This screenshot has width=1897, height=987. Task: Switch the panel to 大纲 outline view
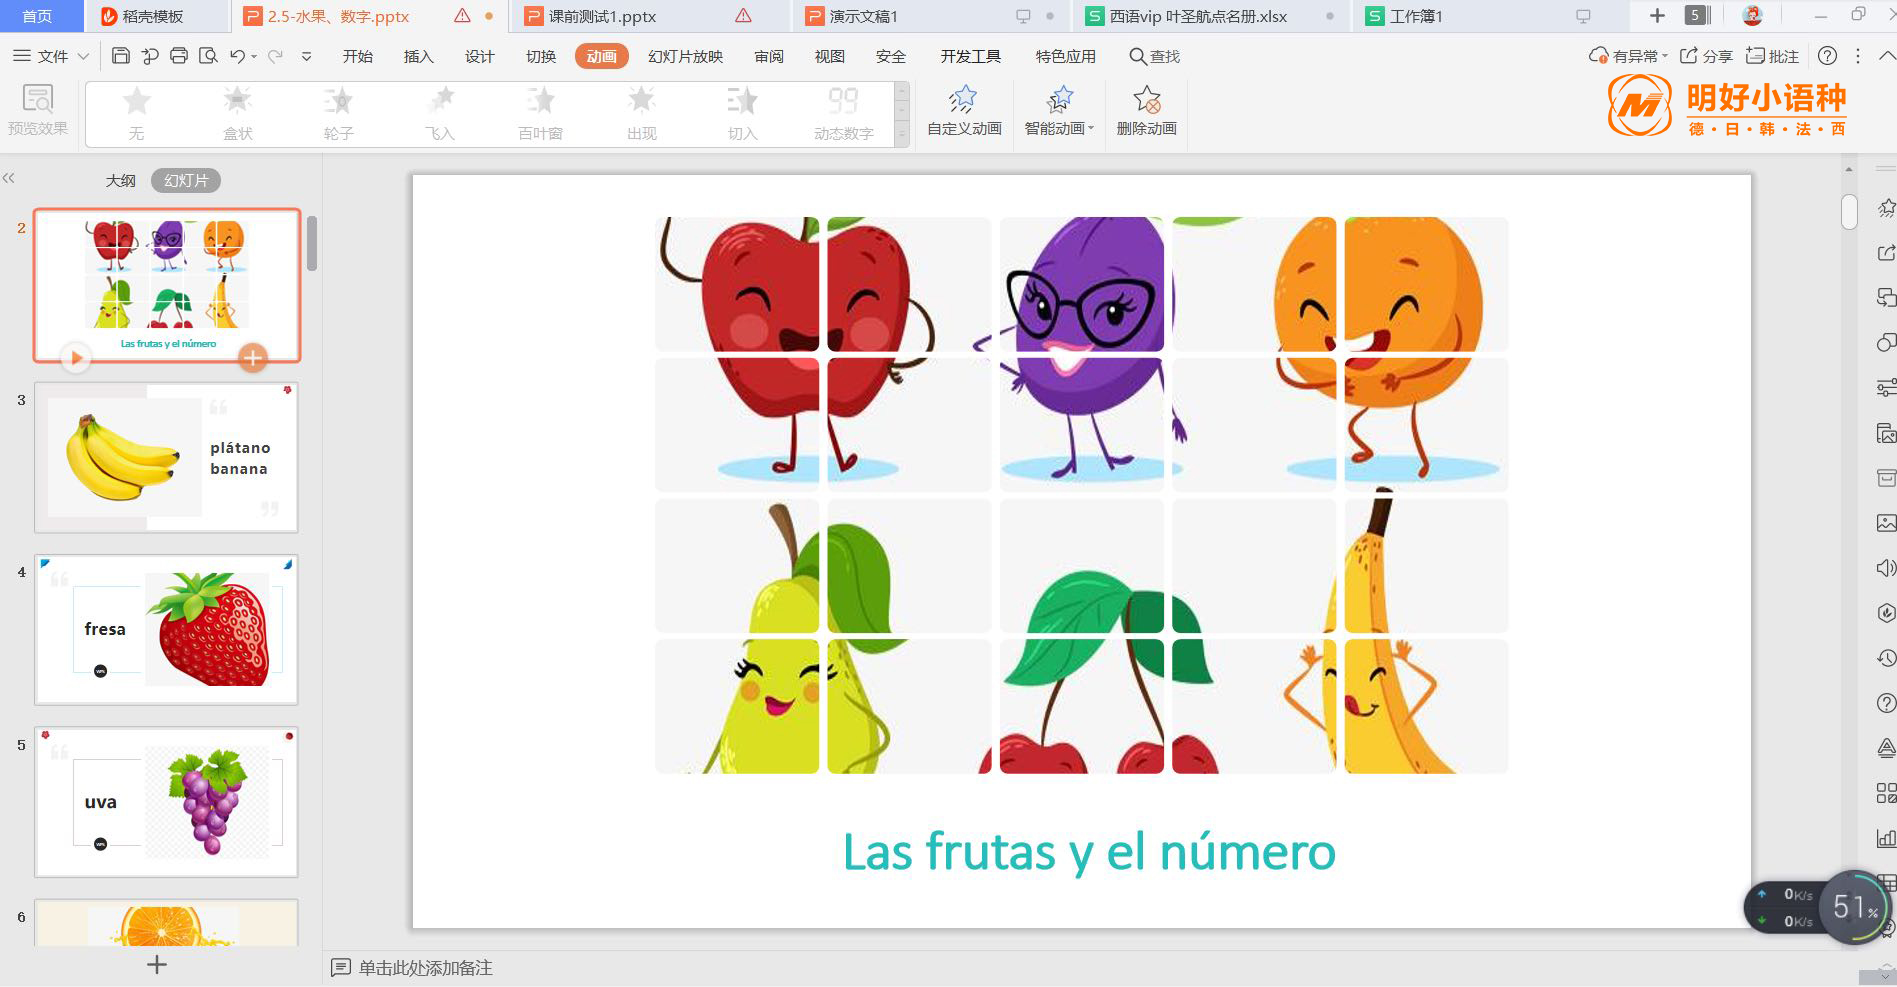click(x=120, y=180)
